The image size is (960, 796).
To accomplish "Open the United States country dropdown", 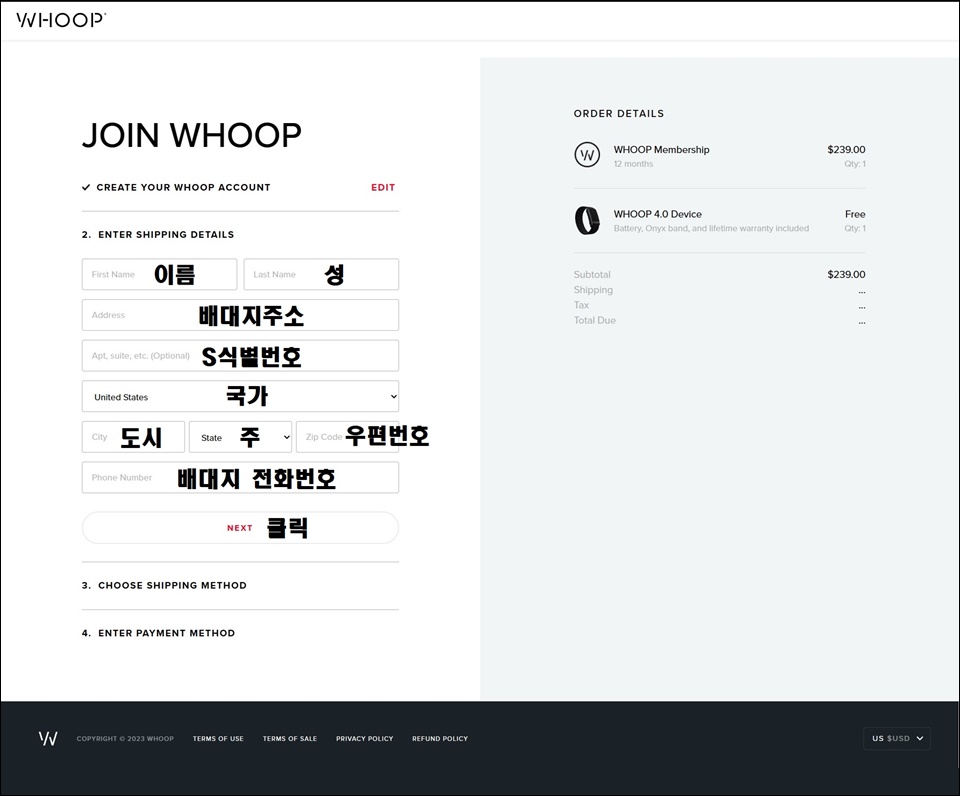I will click(x=241, y=396).
